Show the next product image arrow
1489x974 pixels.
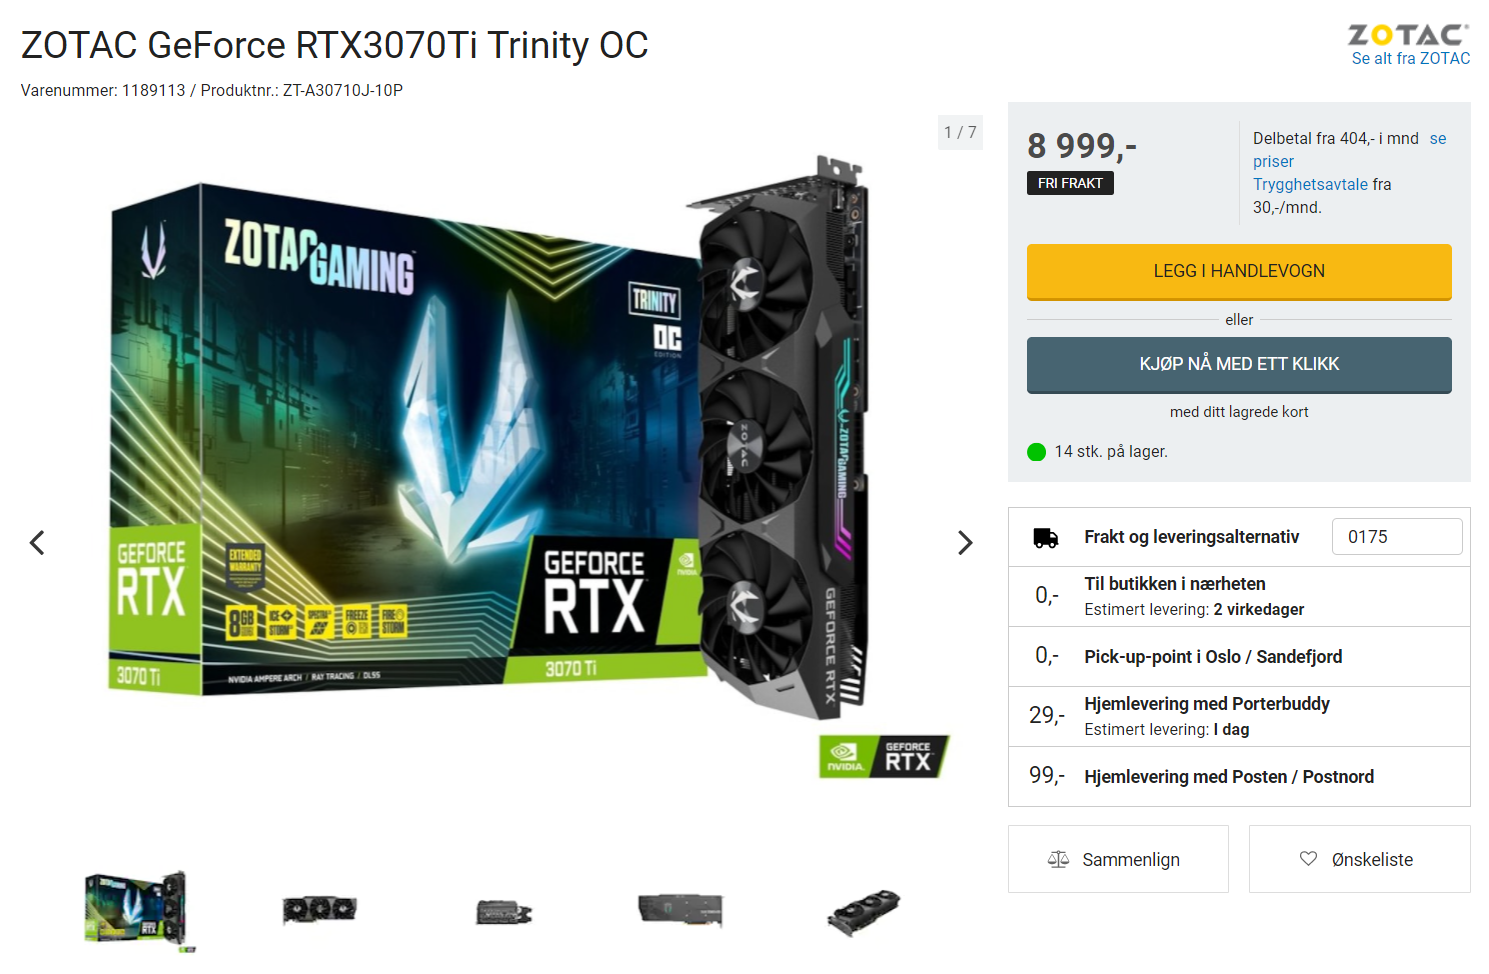click(964, 542)
